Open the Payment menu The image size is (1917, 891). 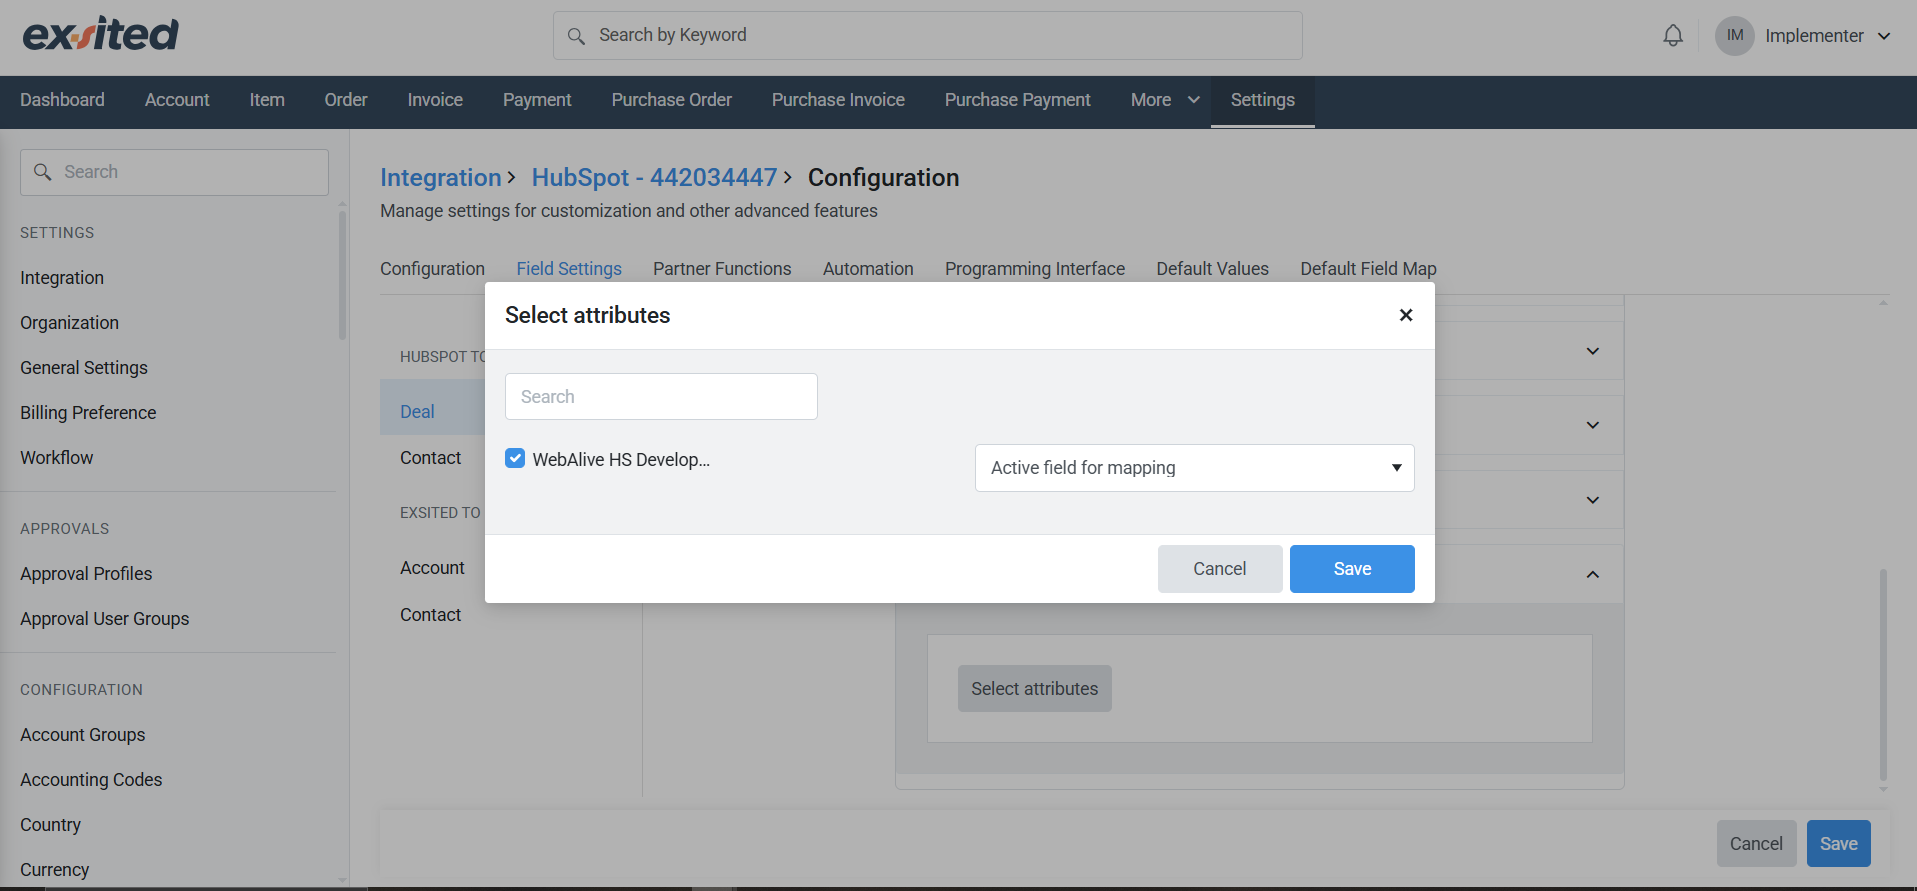537,100
